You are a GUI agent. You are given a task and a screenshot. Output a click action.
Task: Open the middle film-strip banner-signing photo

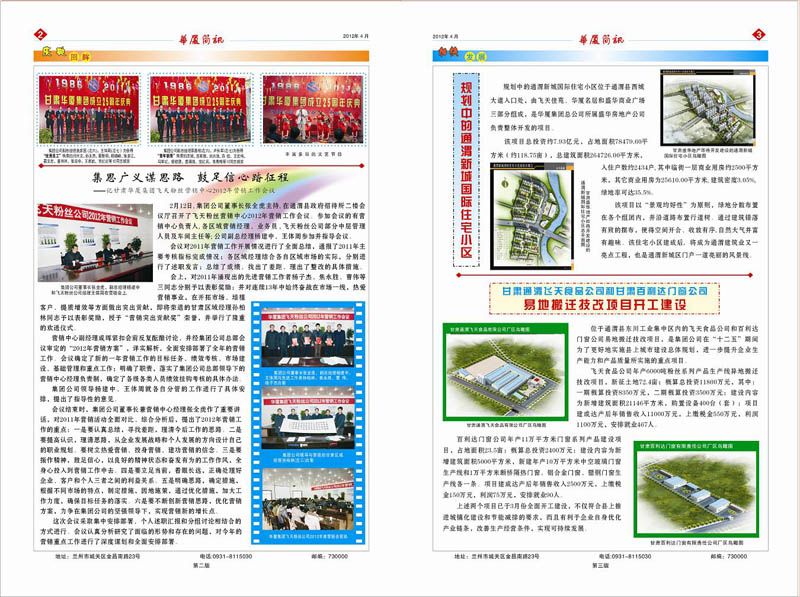[x=308, y=416]
